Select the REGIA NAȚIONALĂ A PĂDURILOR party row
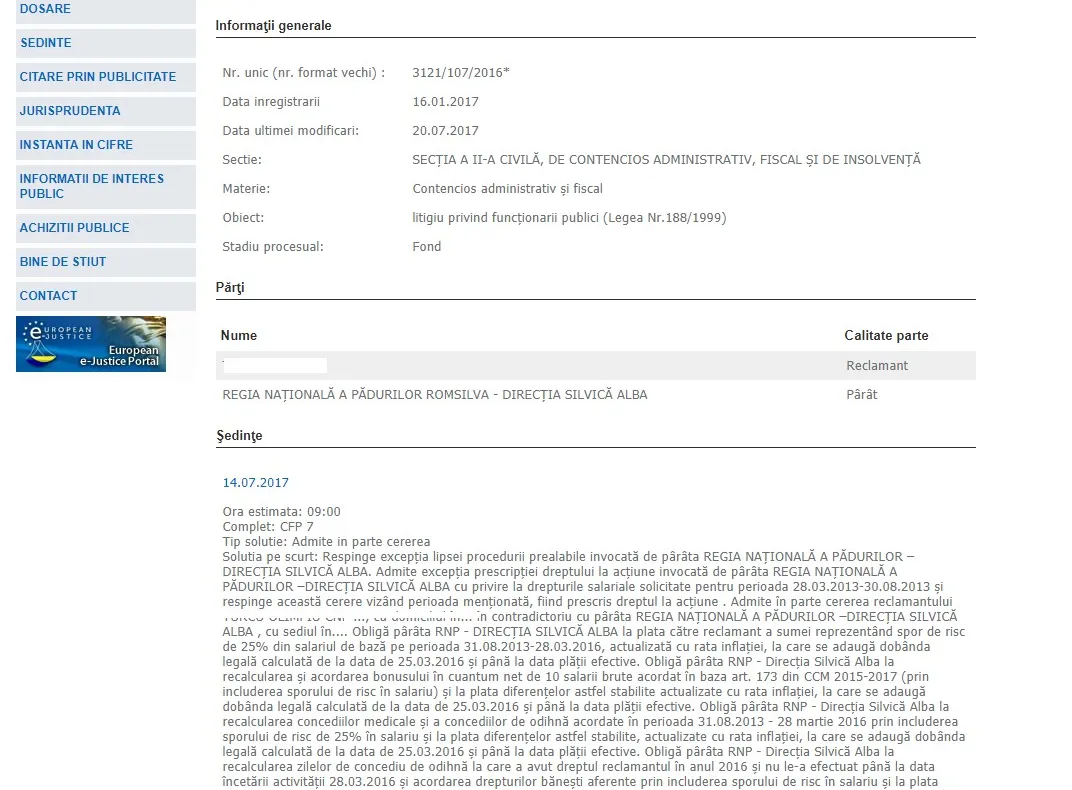 click(595, 394)
